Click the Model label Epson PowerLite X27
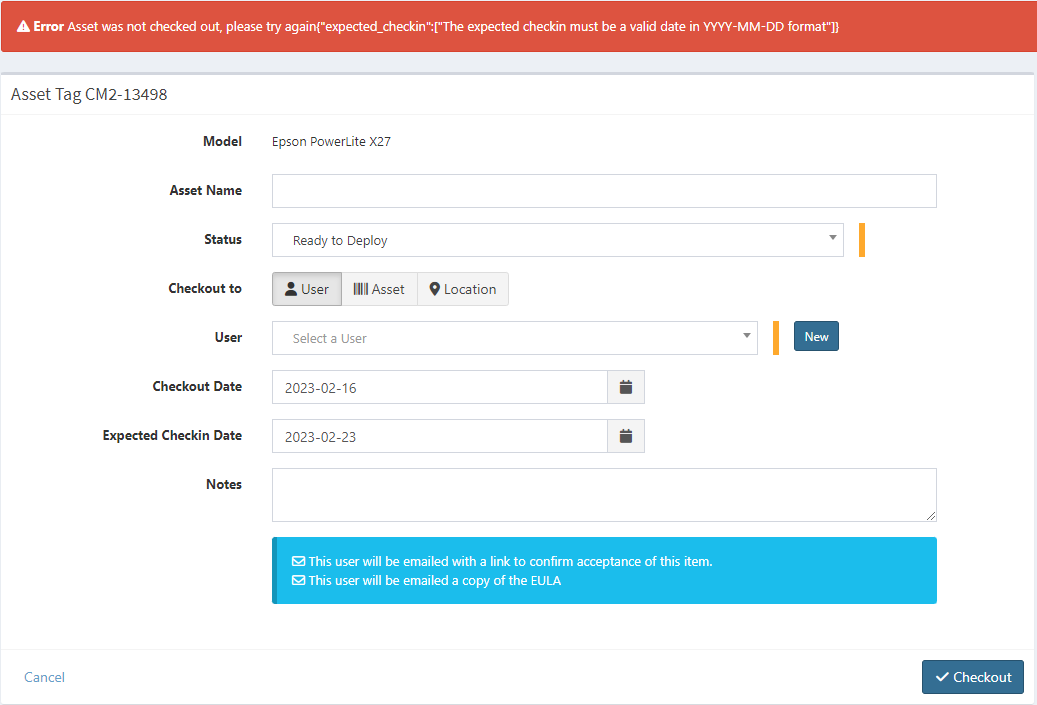 point(331,141)
